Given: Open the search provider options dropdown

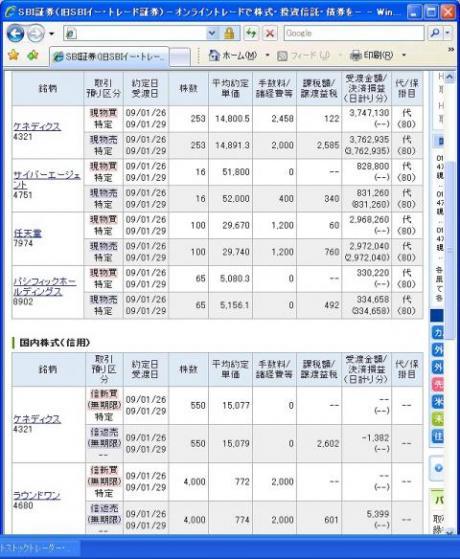Looking at the screenshot, I should (448, 33).
